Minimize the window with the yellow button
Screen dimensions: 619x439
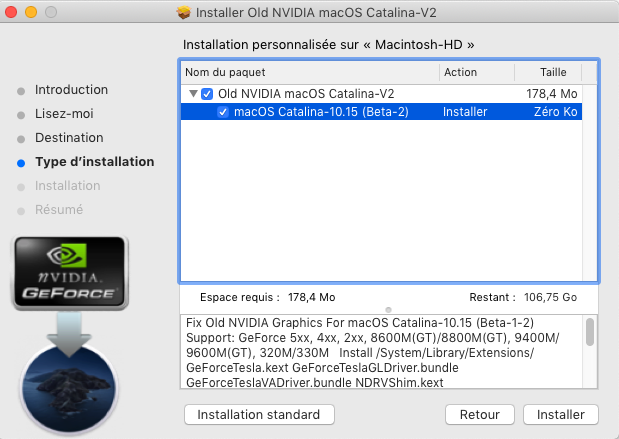click(x=31, y=12)
